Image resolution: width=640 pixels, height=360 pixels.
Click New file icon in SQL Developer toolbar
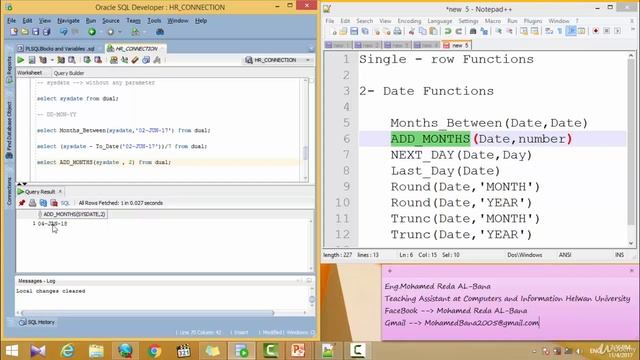[14, 31]
